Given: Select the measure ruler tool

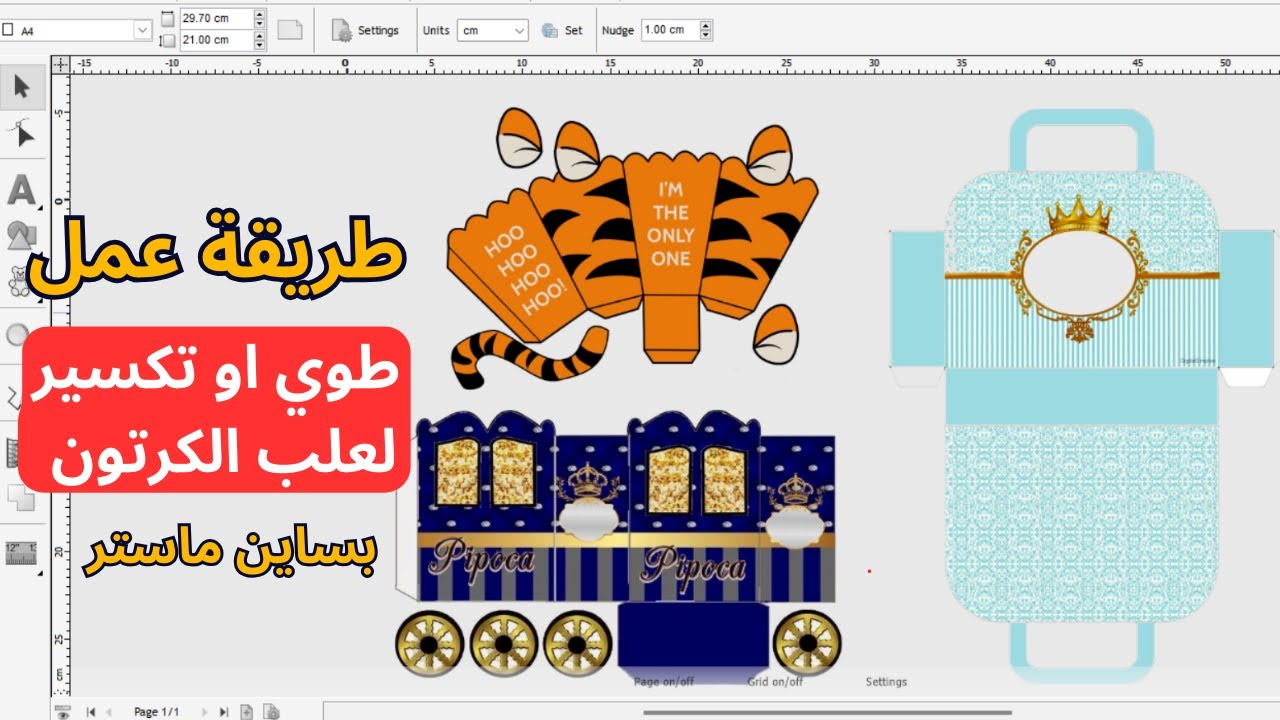Looking at the screenshot, I should coord(20,553).
